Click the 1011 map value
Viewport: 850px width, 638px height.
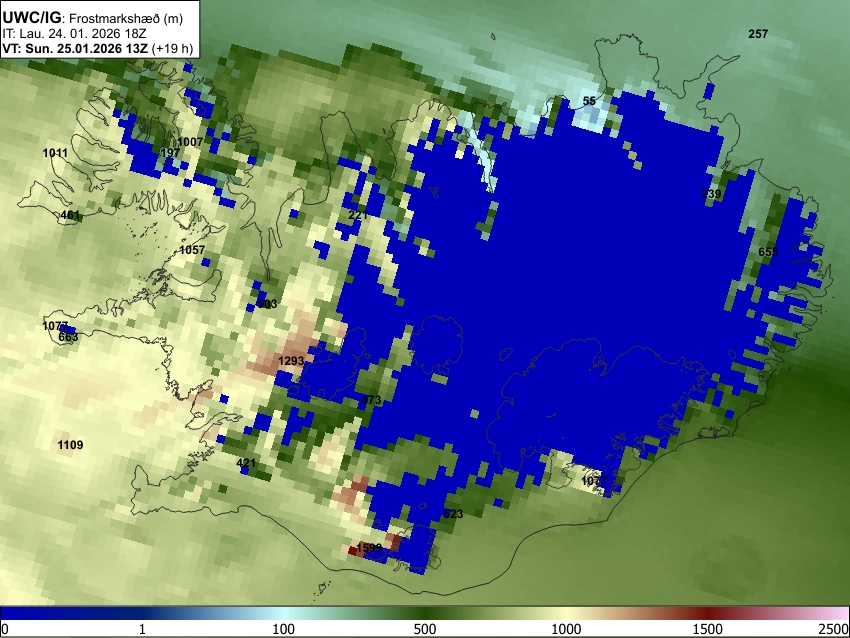click(55, 153)
